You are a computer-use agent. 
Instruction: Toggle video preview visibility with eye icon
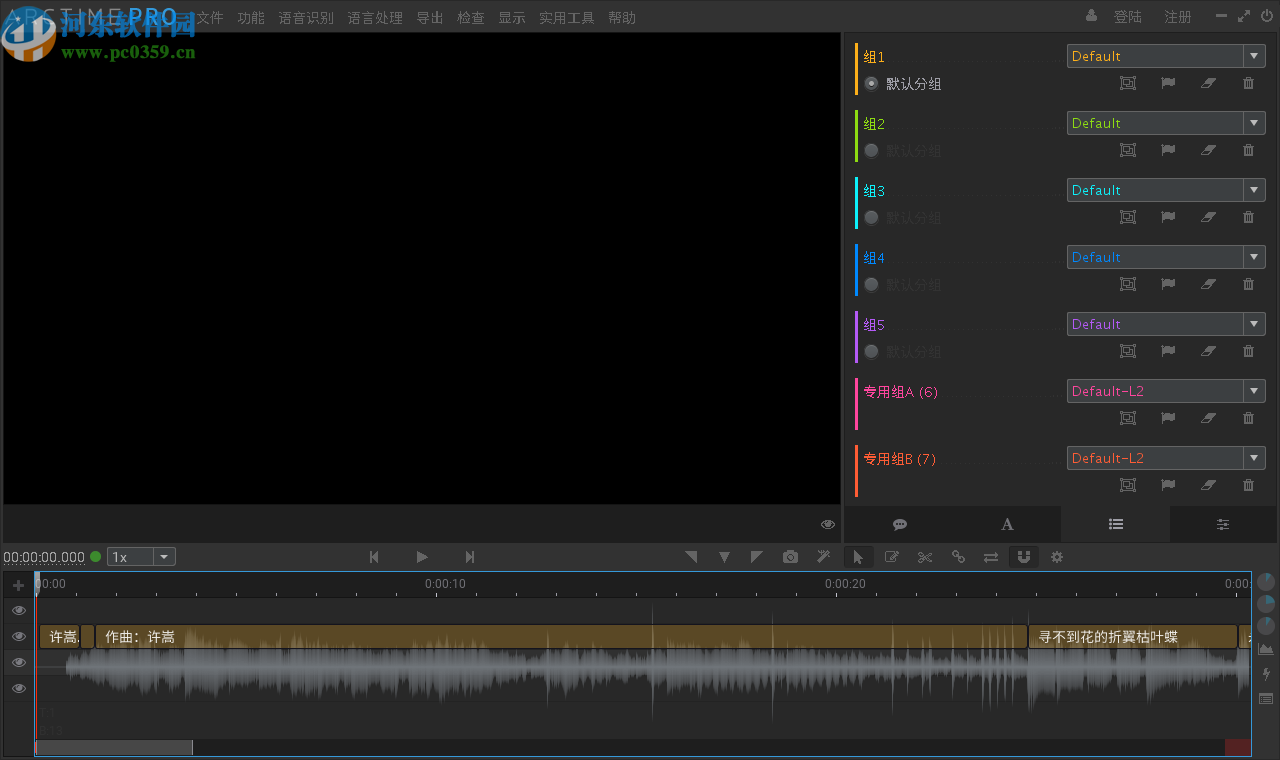tap(827, 523)
